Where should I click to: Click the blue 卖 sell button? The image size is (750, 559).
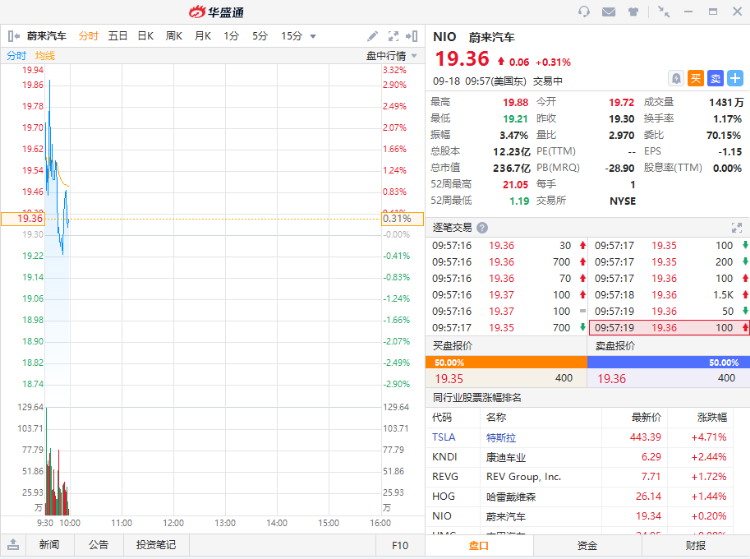point(715,78)
